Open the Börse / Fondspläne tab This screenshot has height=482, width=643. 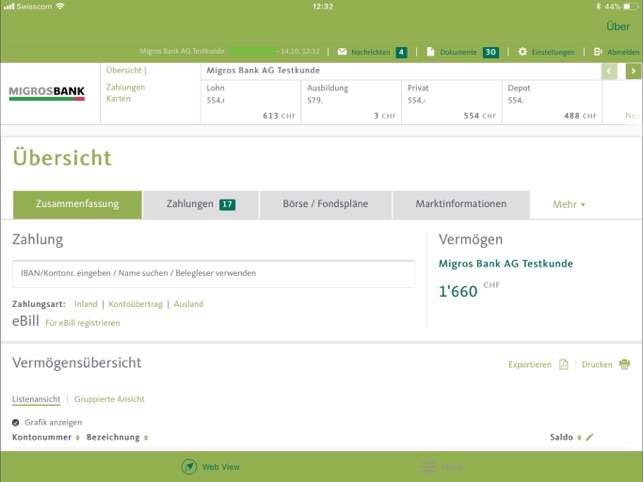pyautogui.click(x=326, y=204)
